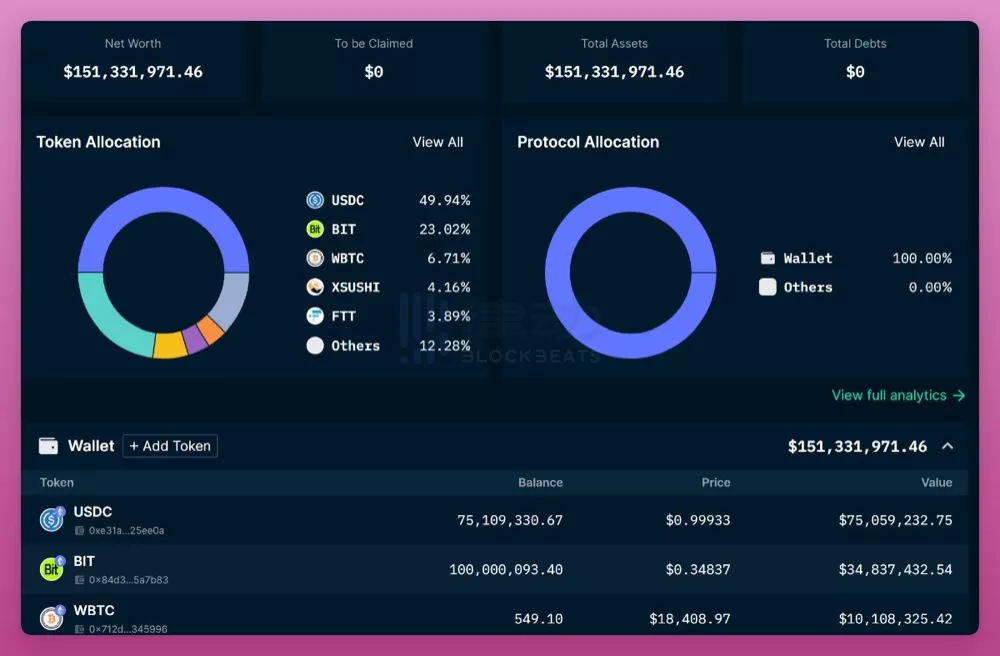Click the To be Claimed card
The width and height of the screenshot is (1000, 656).
(x=374, y=61)
